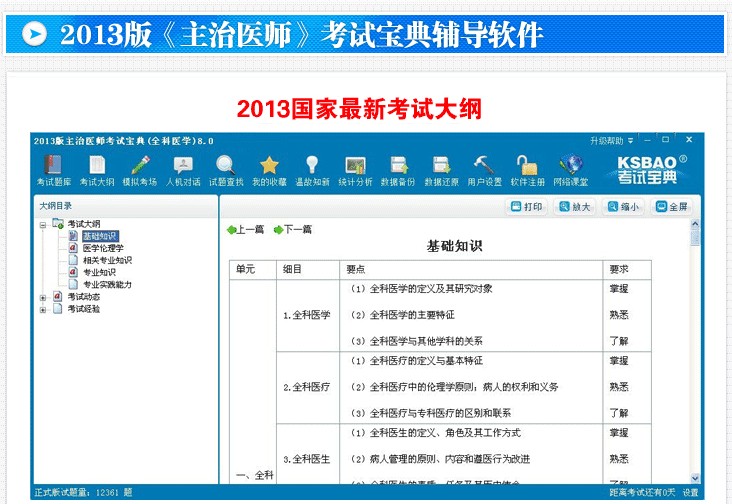
Task: Expand the 考试经验 tree node
Action: coord(43,310)
